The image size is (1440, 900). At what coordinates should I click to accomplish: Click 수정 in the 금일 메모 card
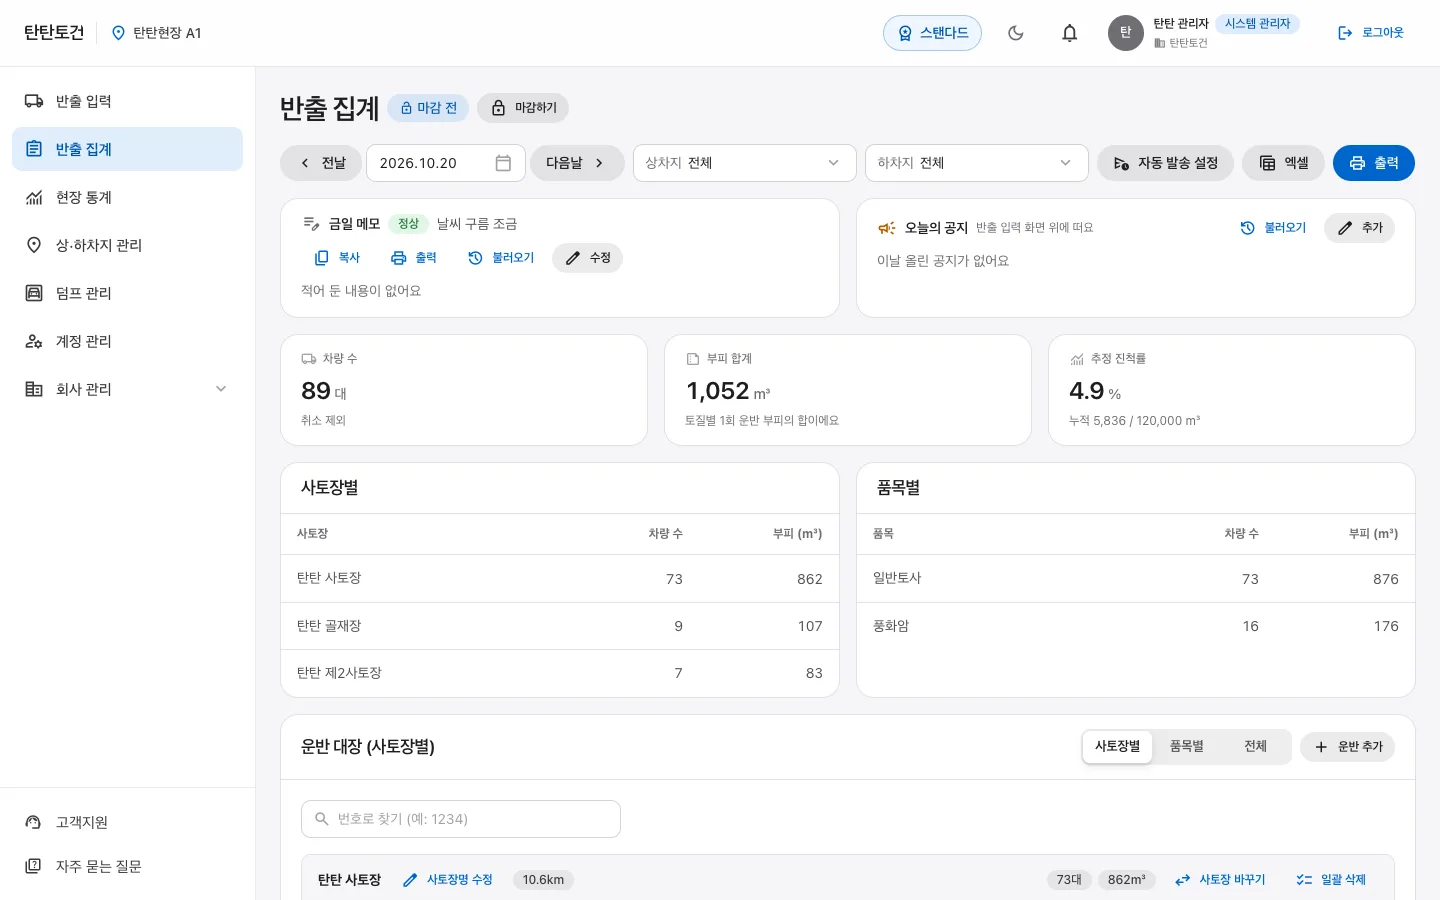(x=587, y=258)
